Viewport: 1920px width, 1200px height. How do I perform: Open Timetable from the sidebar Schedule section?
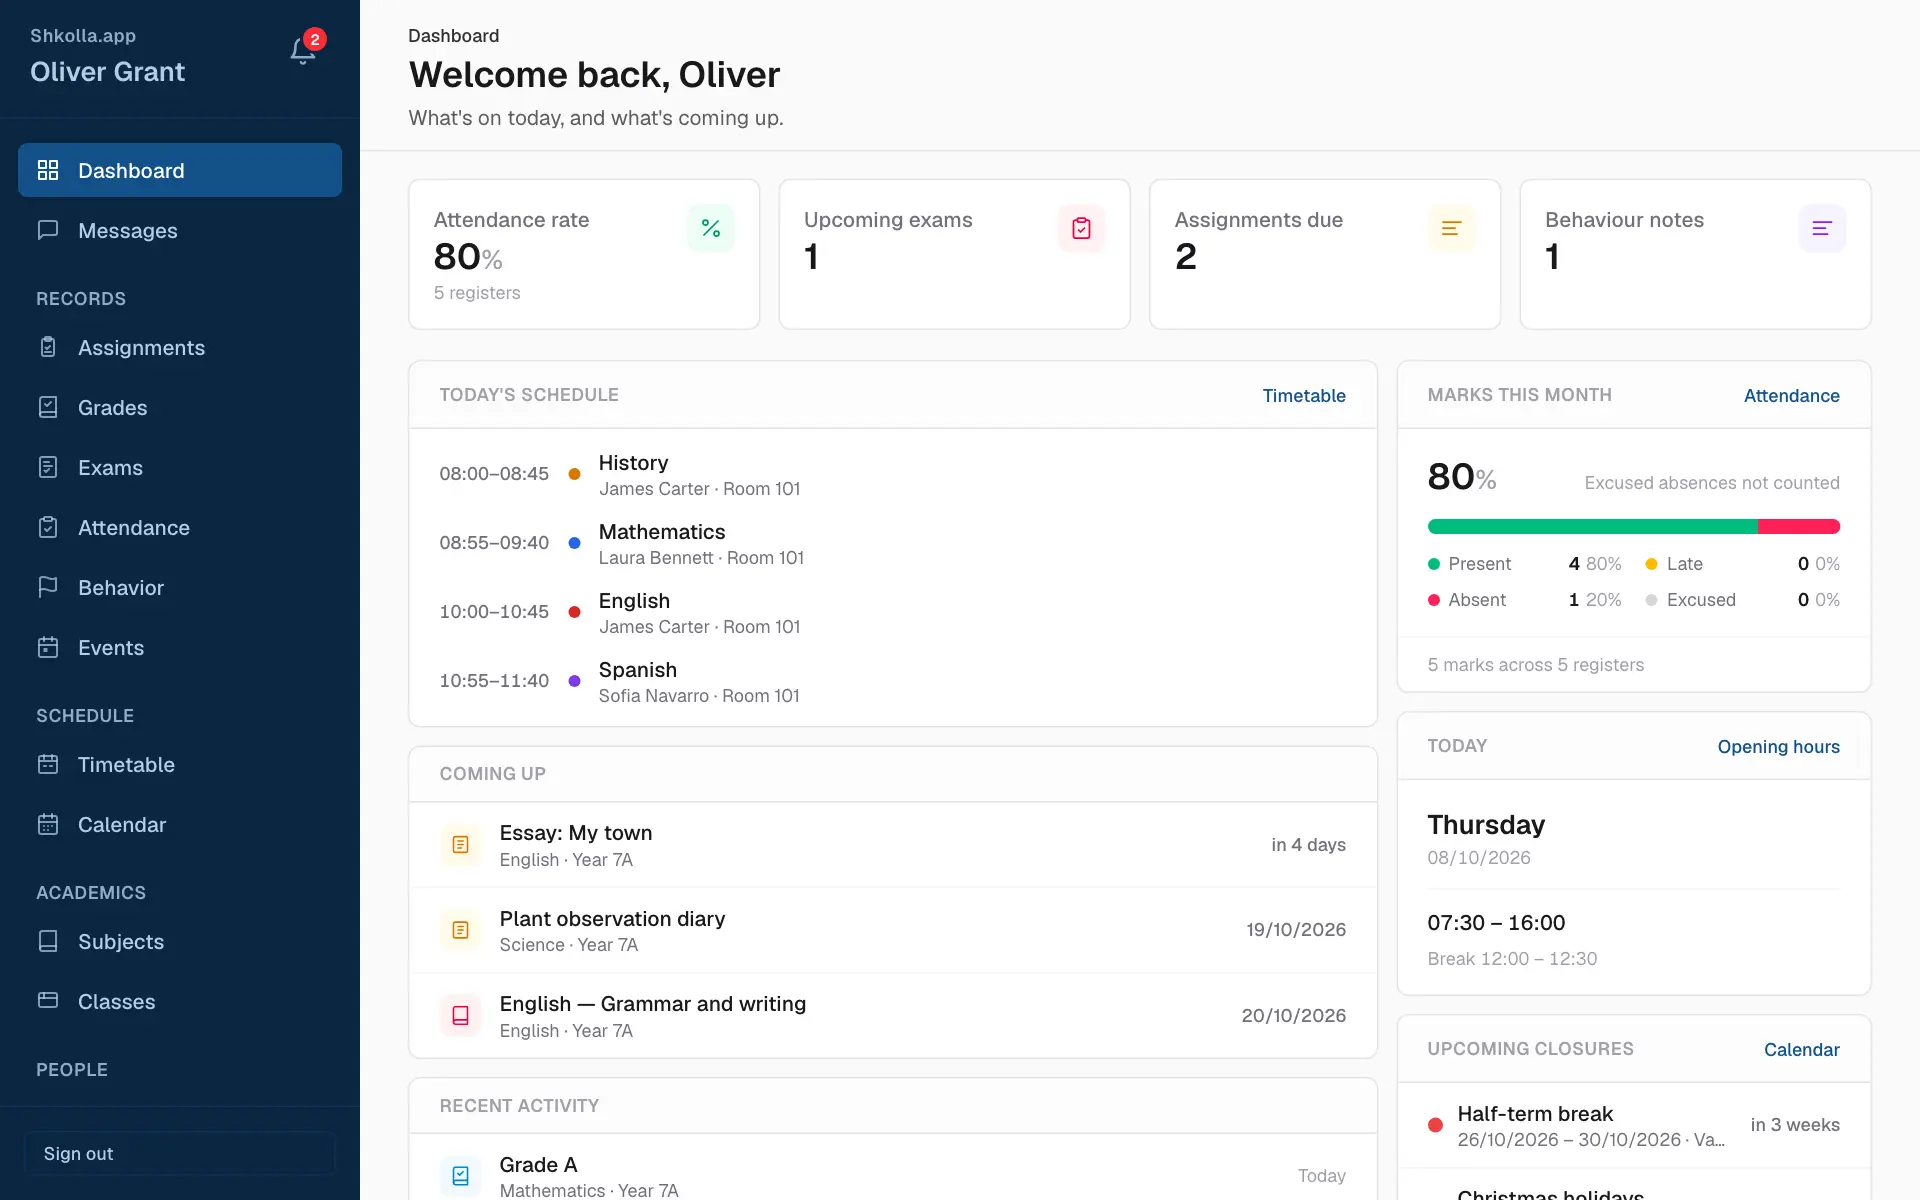click(x=180, y=764)
